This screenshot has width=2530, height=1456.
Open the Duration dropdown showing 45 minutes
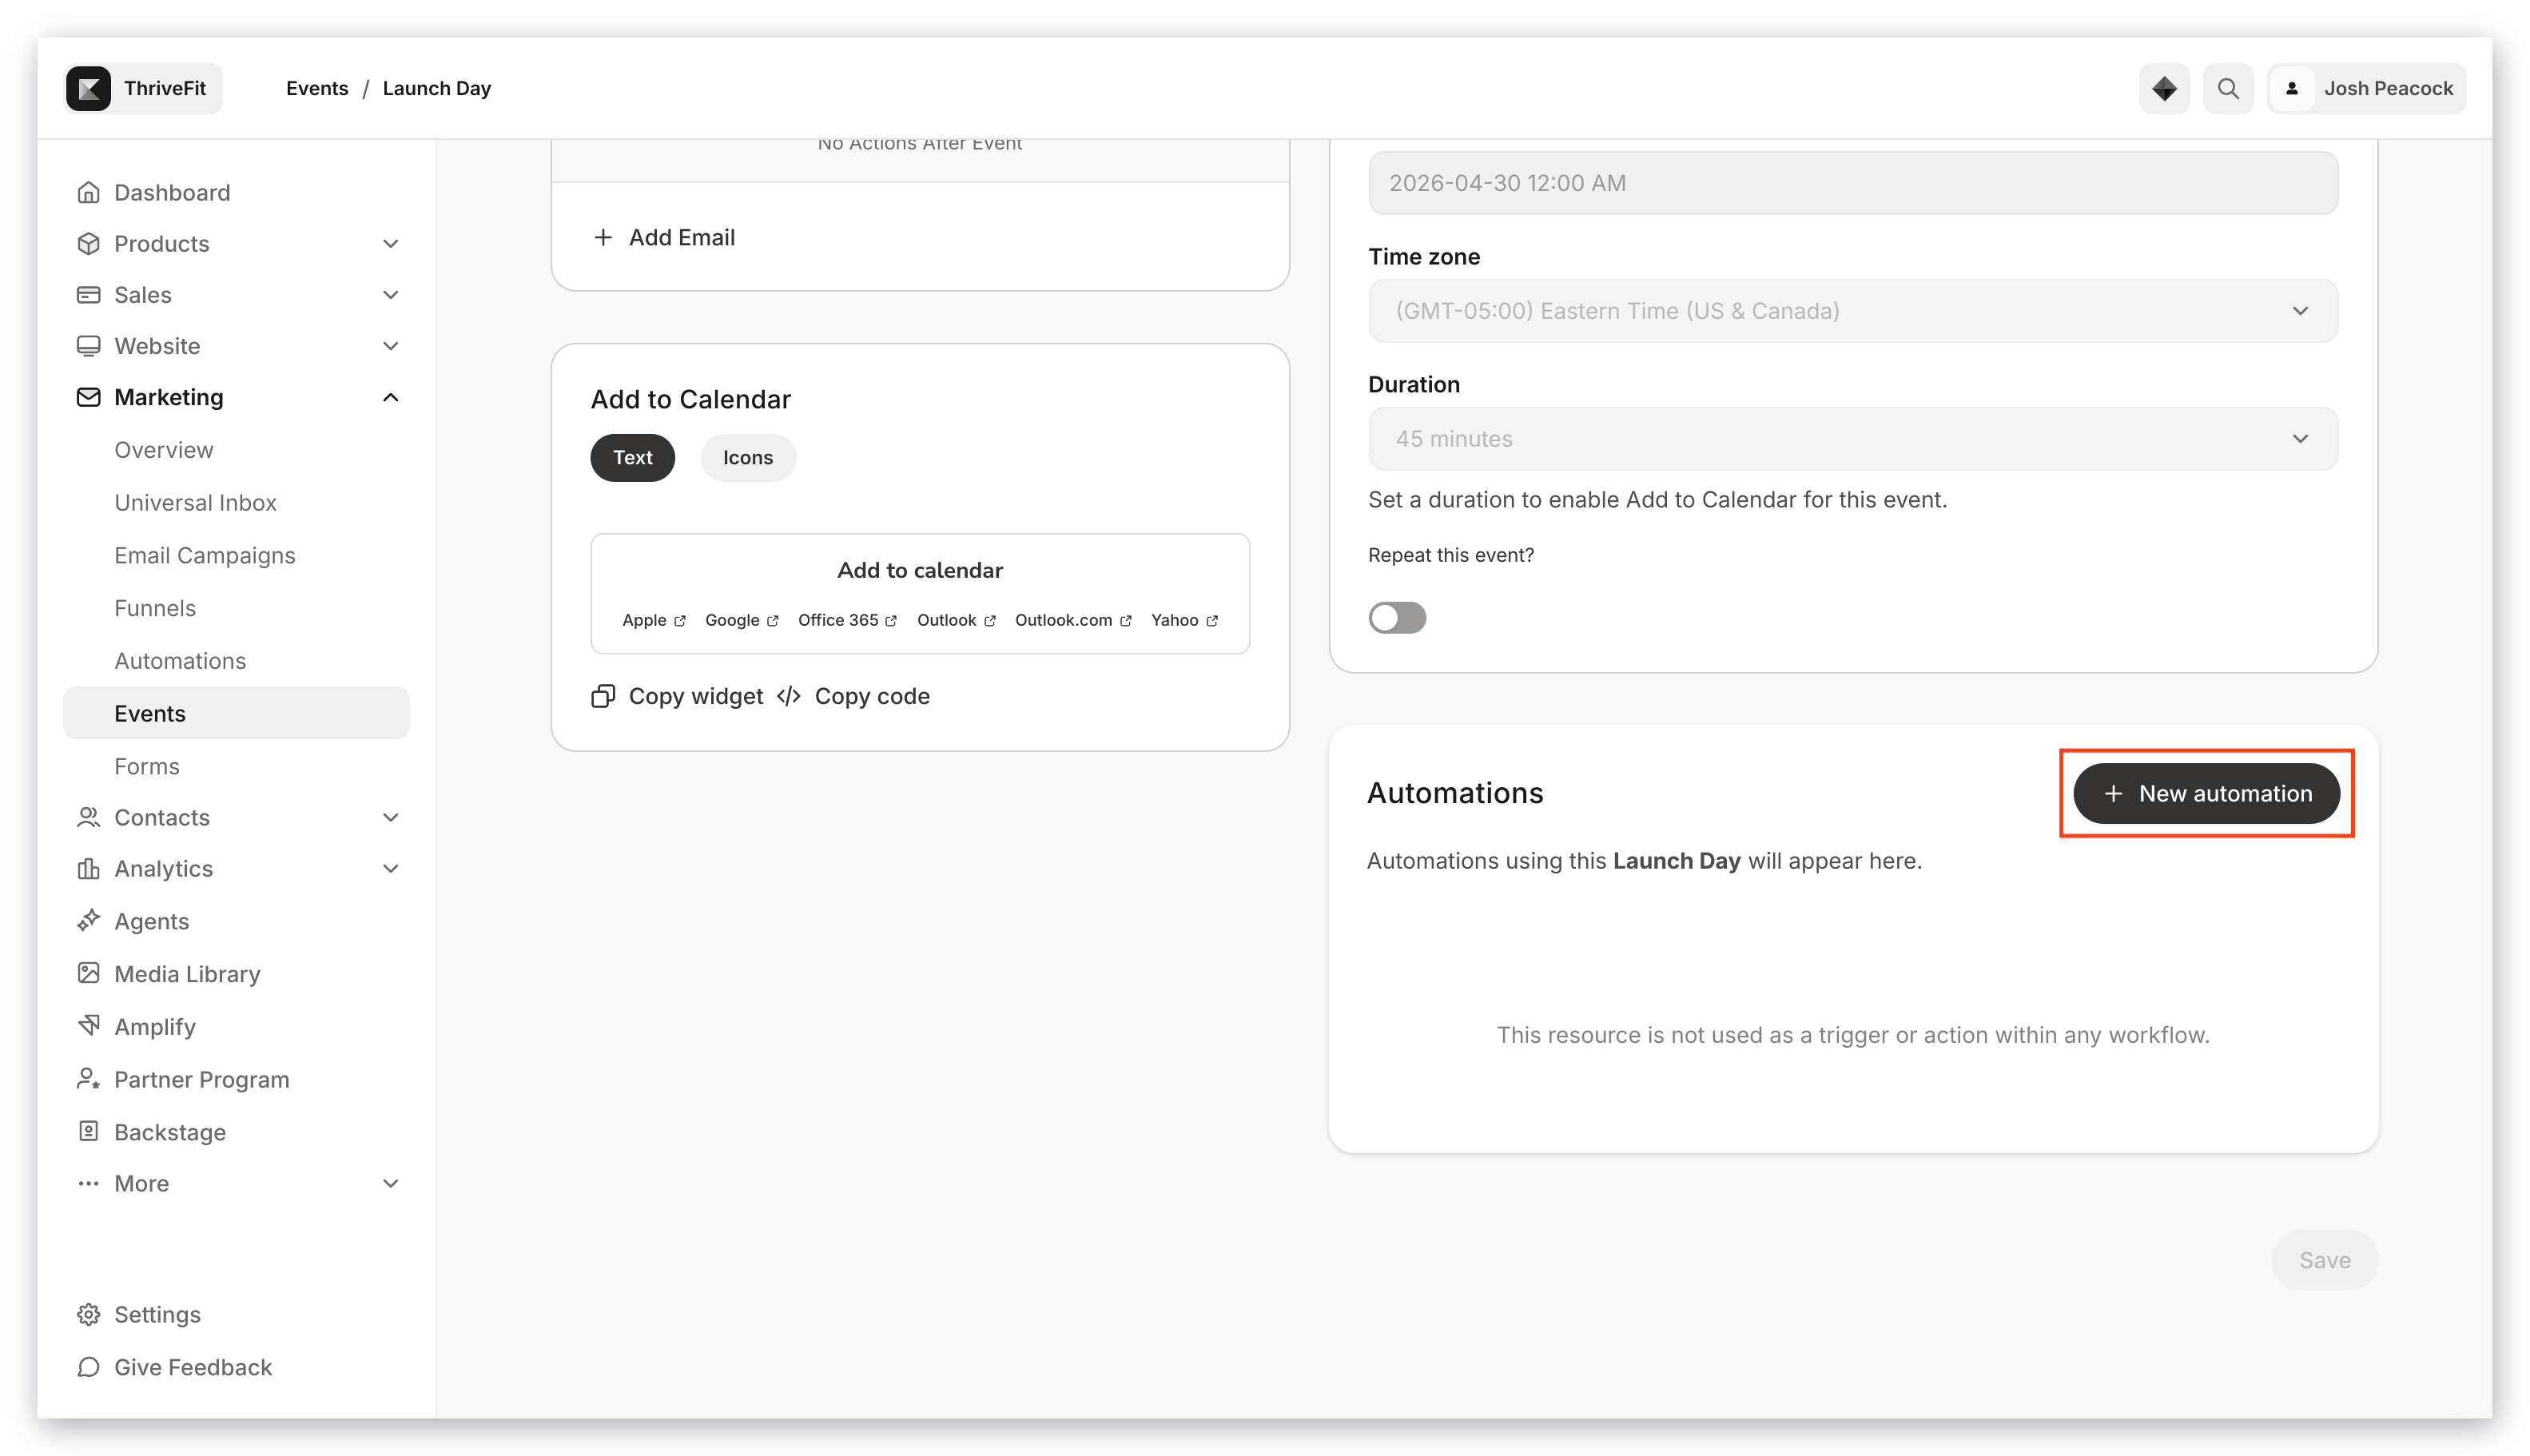1852,438
